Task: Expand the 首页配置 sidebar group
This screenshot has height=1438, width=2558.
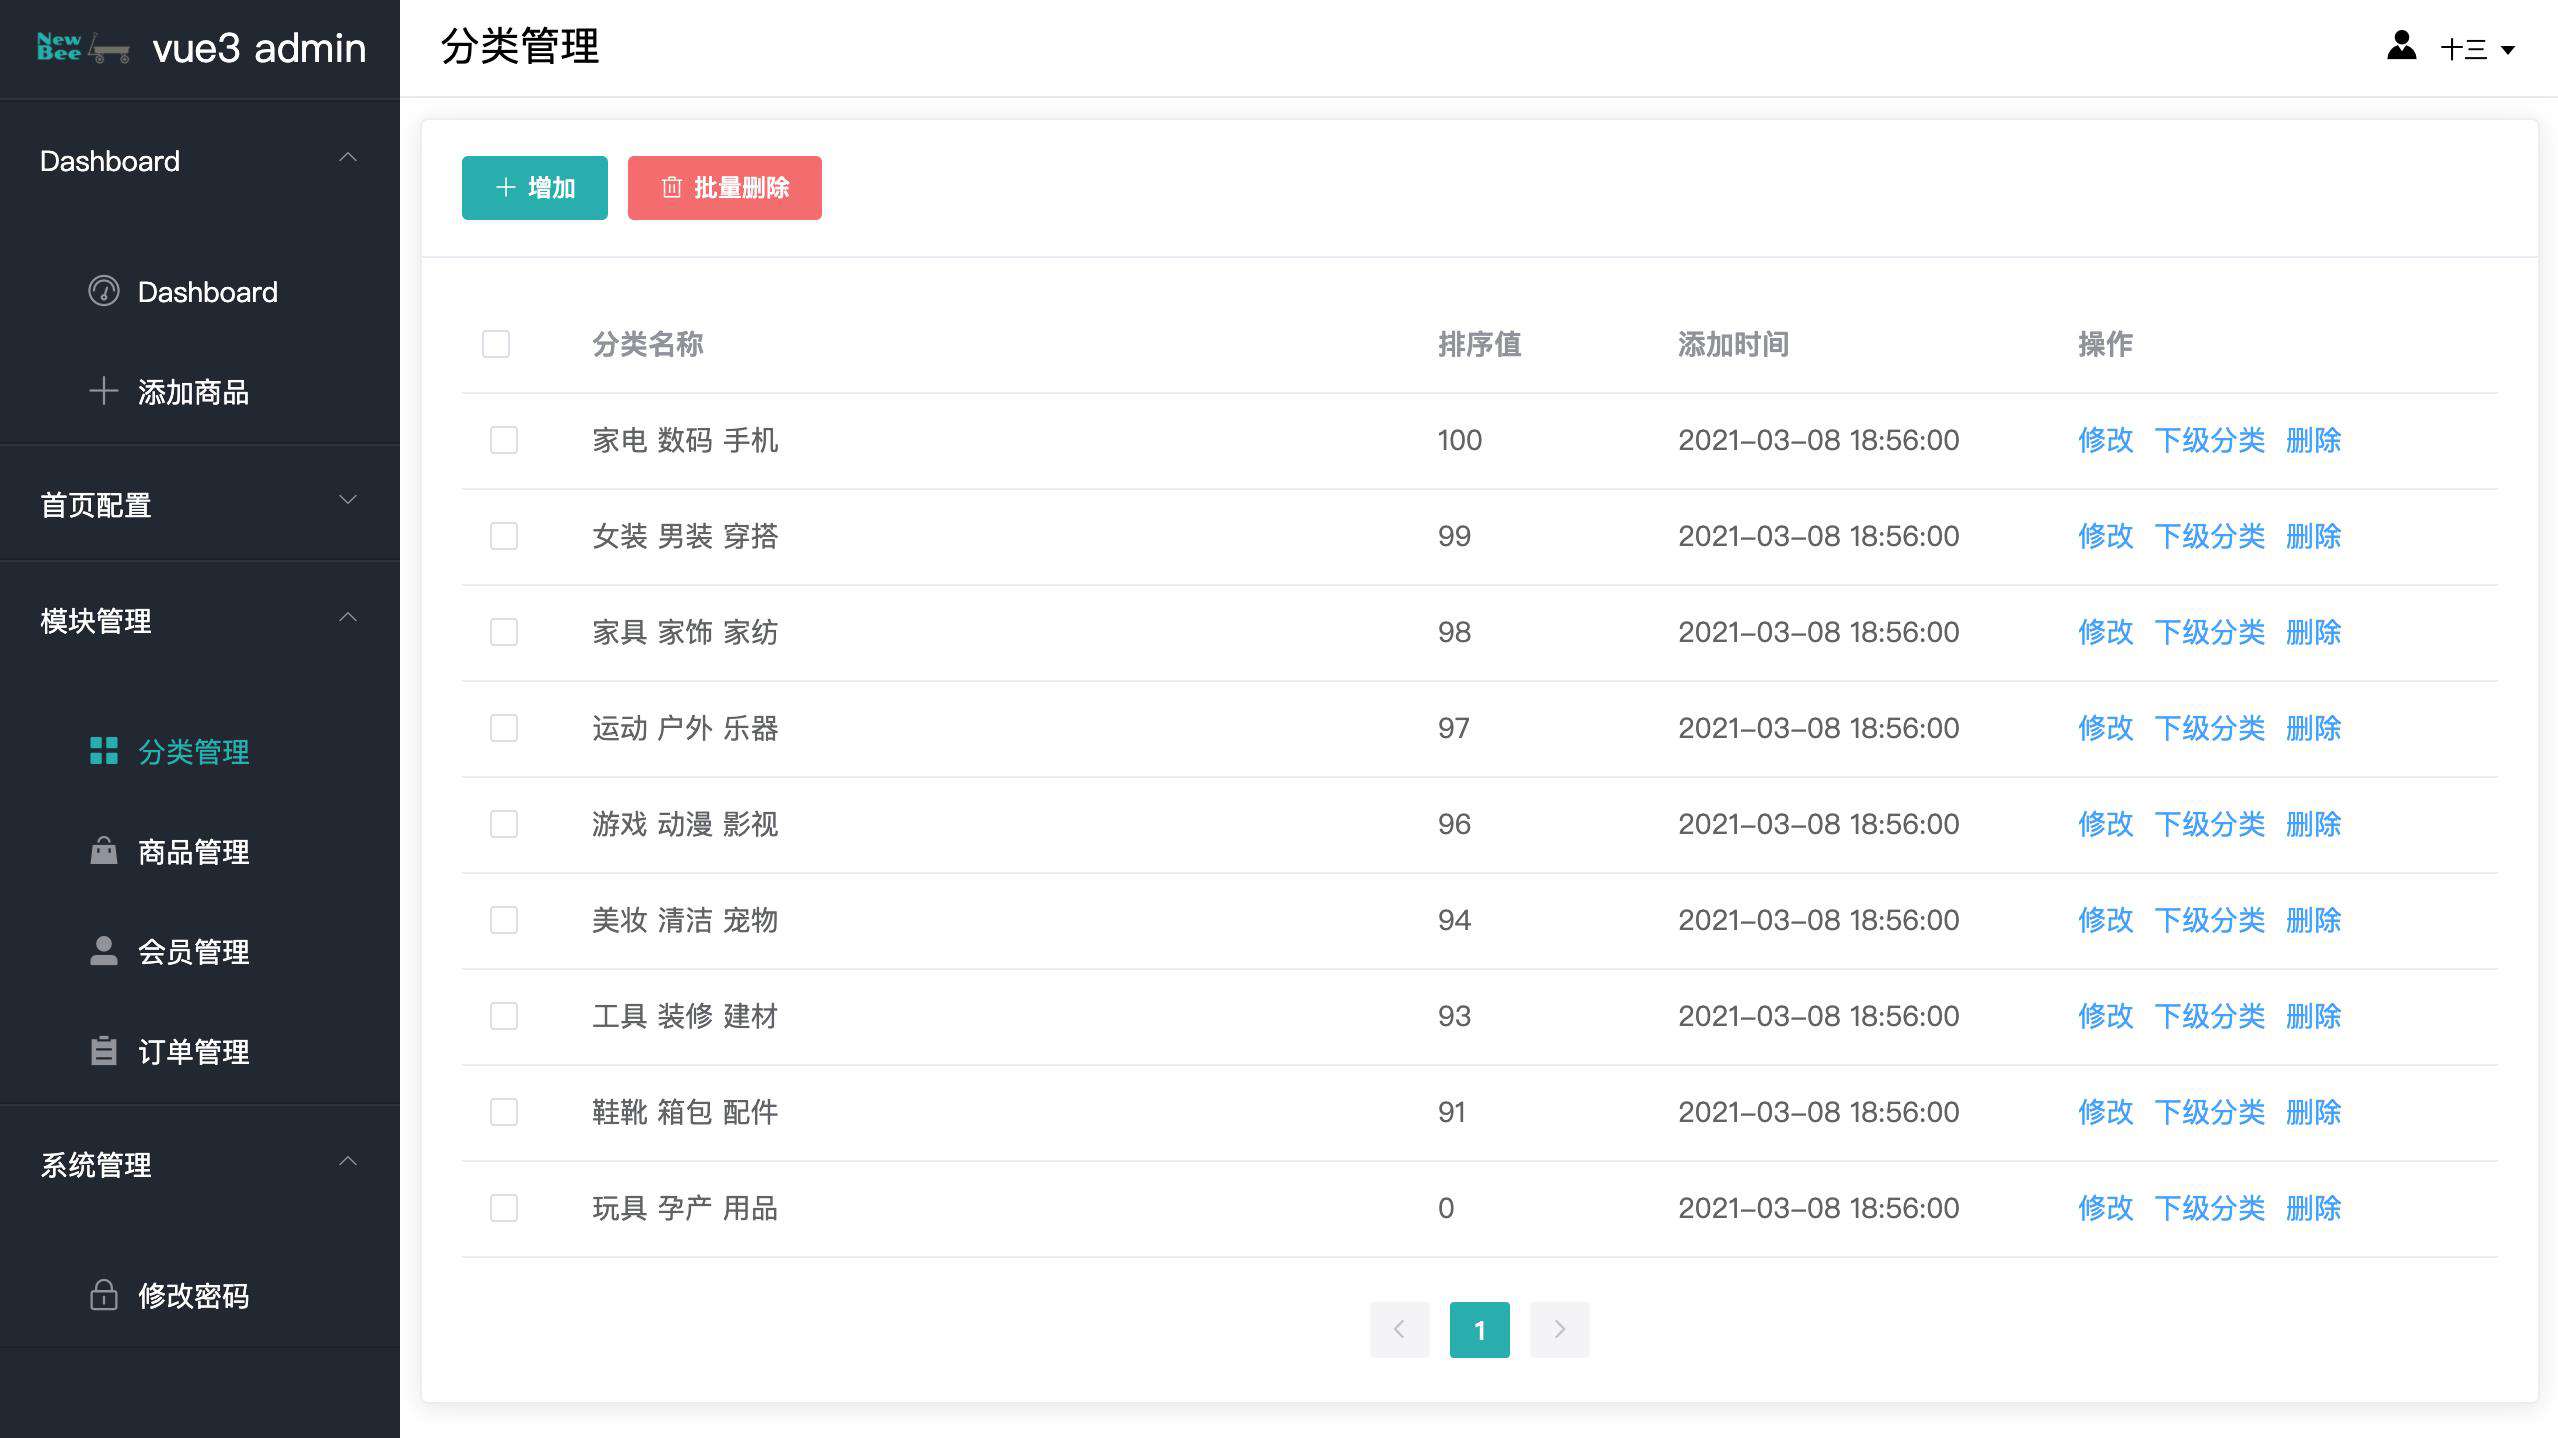Action: [200, 504]
